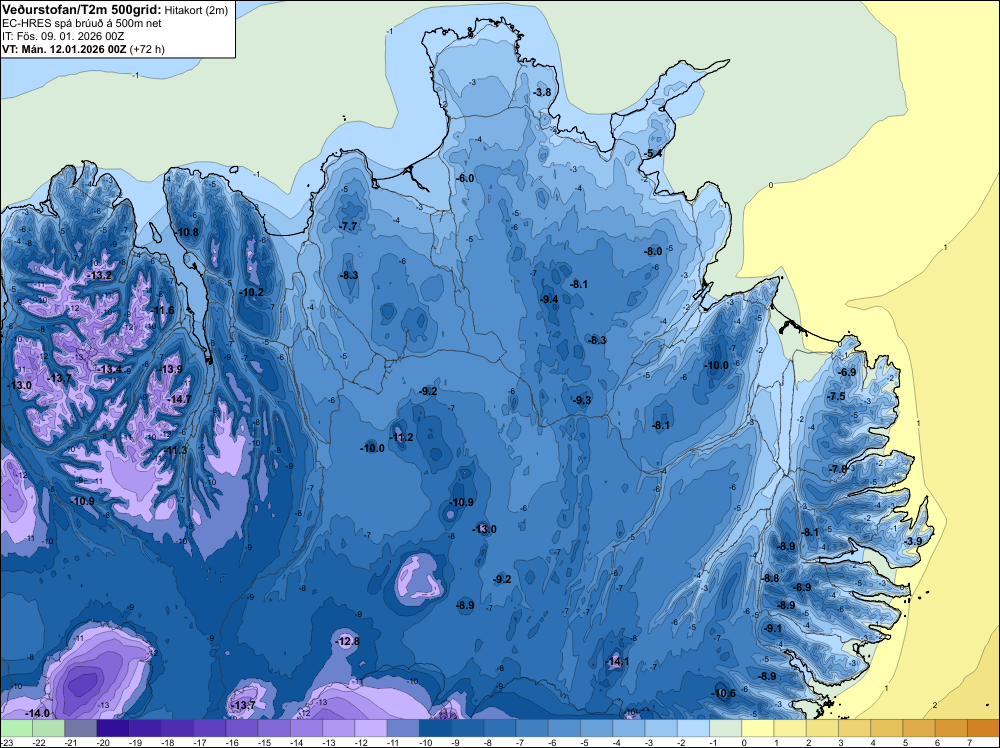Select the legend color swatch labeled -23
Screen dimensions: 1000x748
(x=16, y=728)
